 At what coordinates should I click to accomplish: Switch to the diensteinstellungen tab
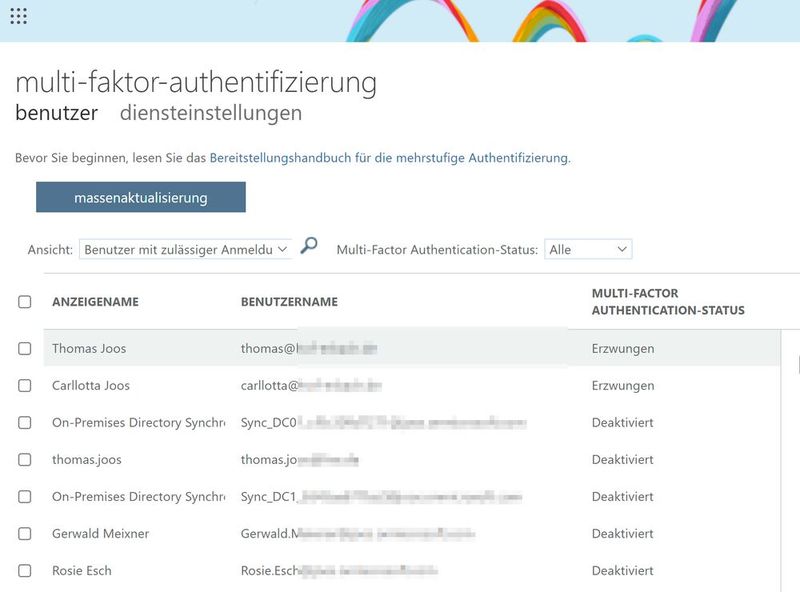[x=211, y=113]
